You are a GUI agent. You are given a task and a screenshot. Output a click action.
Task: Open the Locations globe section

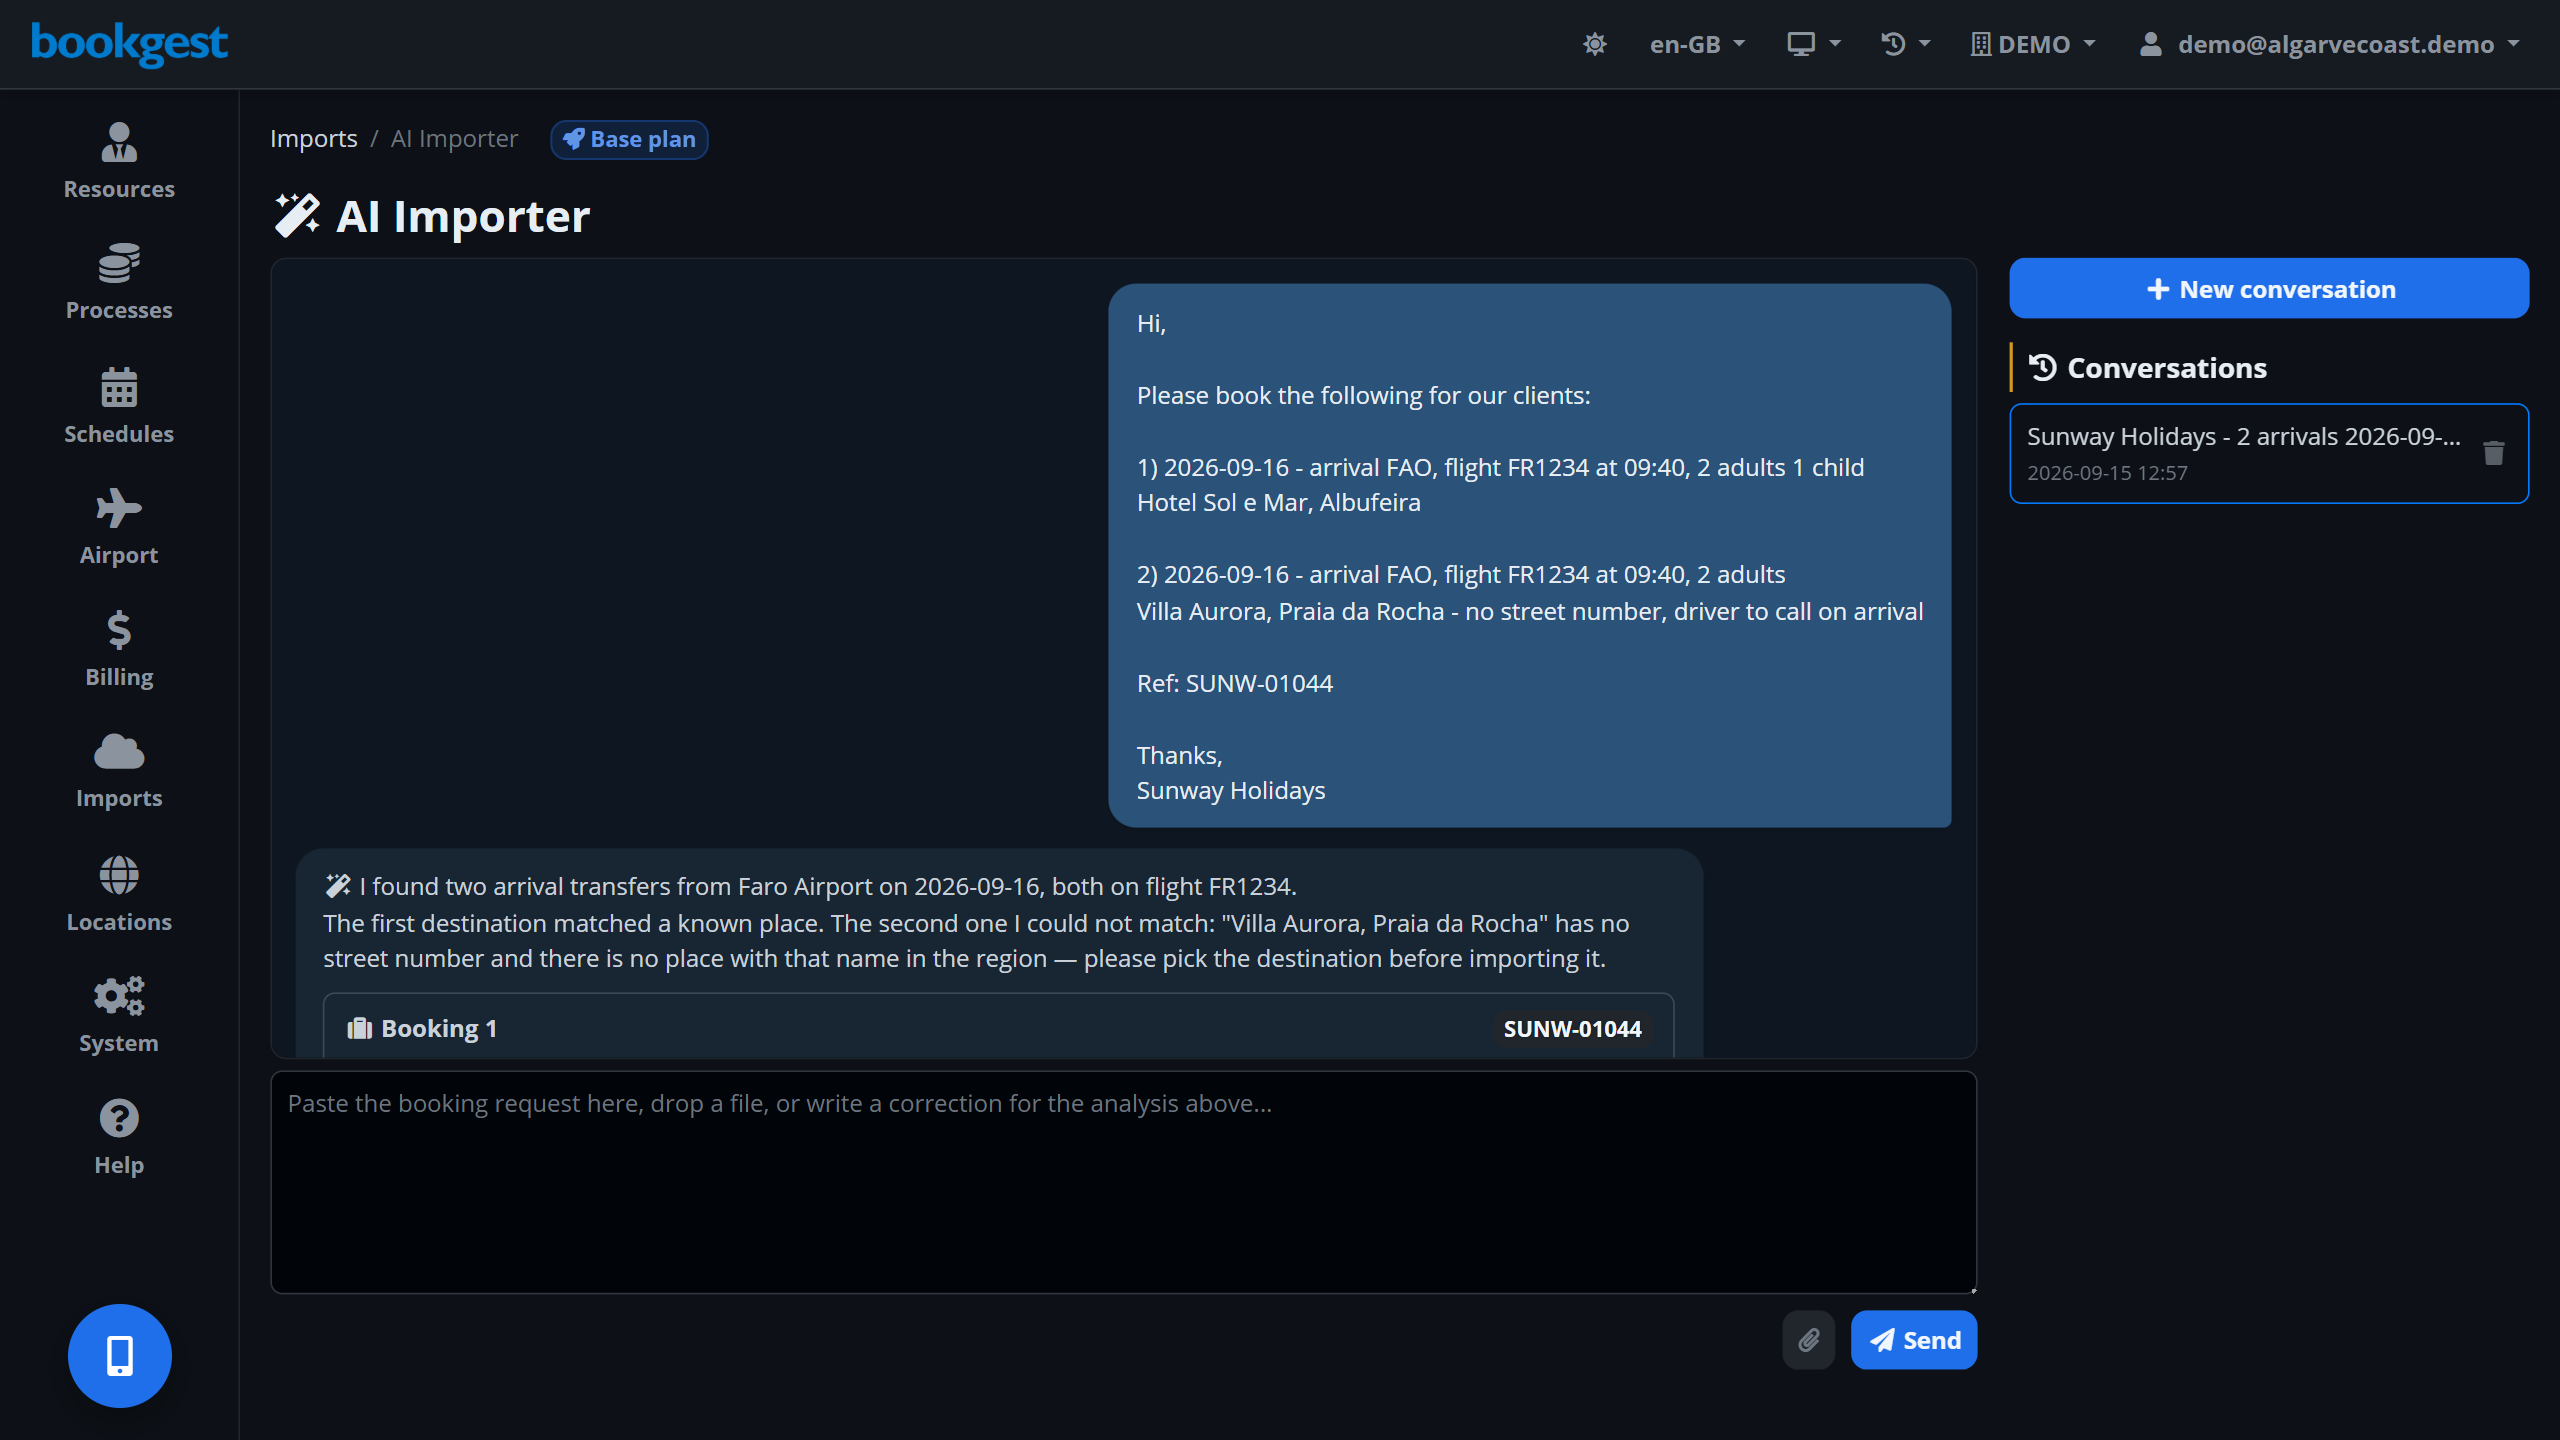pyautogui.click(x=119, y=893)
